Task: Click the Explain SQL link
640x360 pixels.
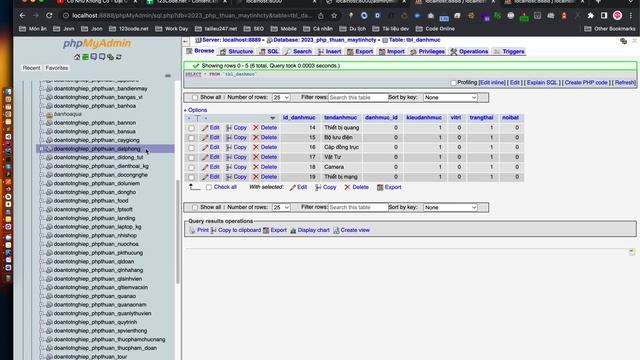Action: click(542, 83)
